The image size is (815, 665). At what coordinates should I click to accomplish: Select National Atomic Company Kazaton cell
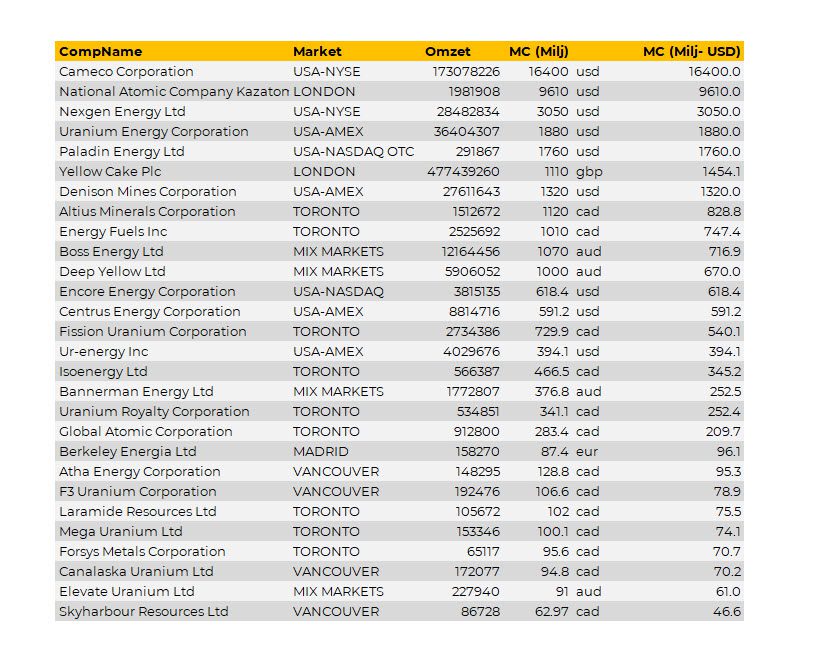point(174,92)
